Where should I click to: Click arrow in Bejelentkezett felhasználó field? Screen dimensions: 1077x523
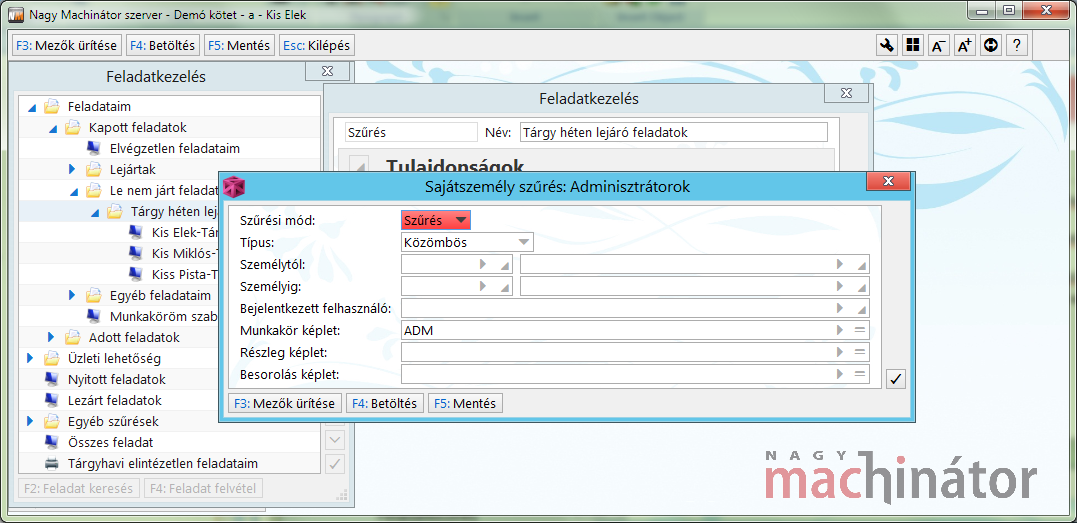coord(840,309)
